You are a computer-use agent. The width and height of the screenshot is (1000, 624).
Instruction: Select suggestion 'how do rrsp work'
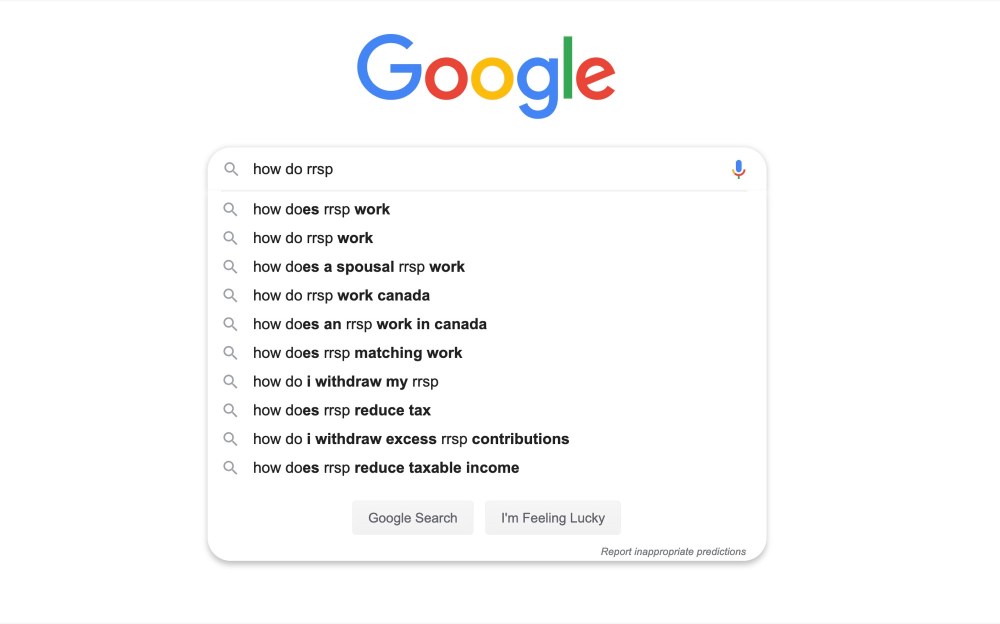pyautogui.click(x=313, y=239)
